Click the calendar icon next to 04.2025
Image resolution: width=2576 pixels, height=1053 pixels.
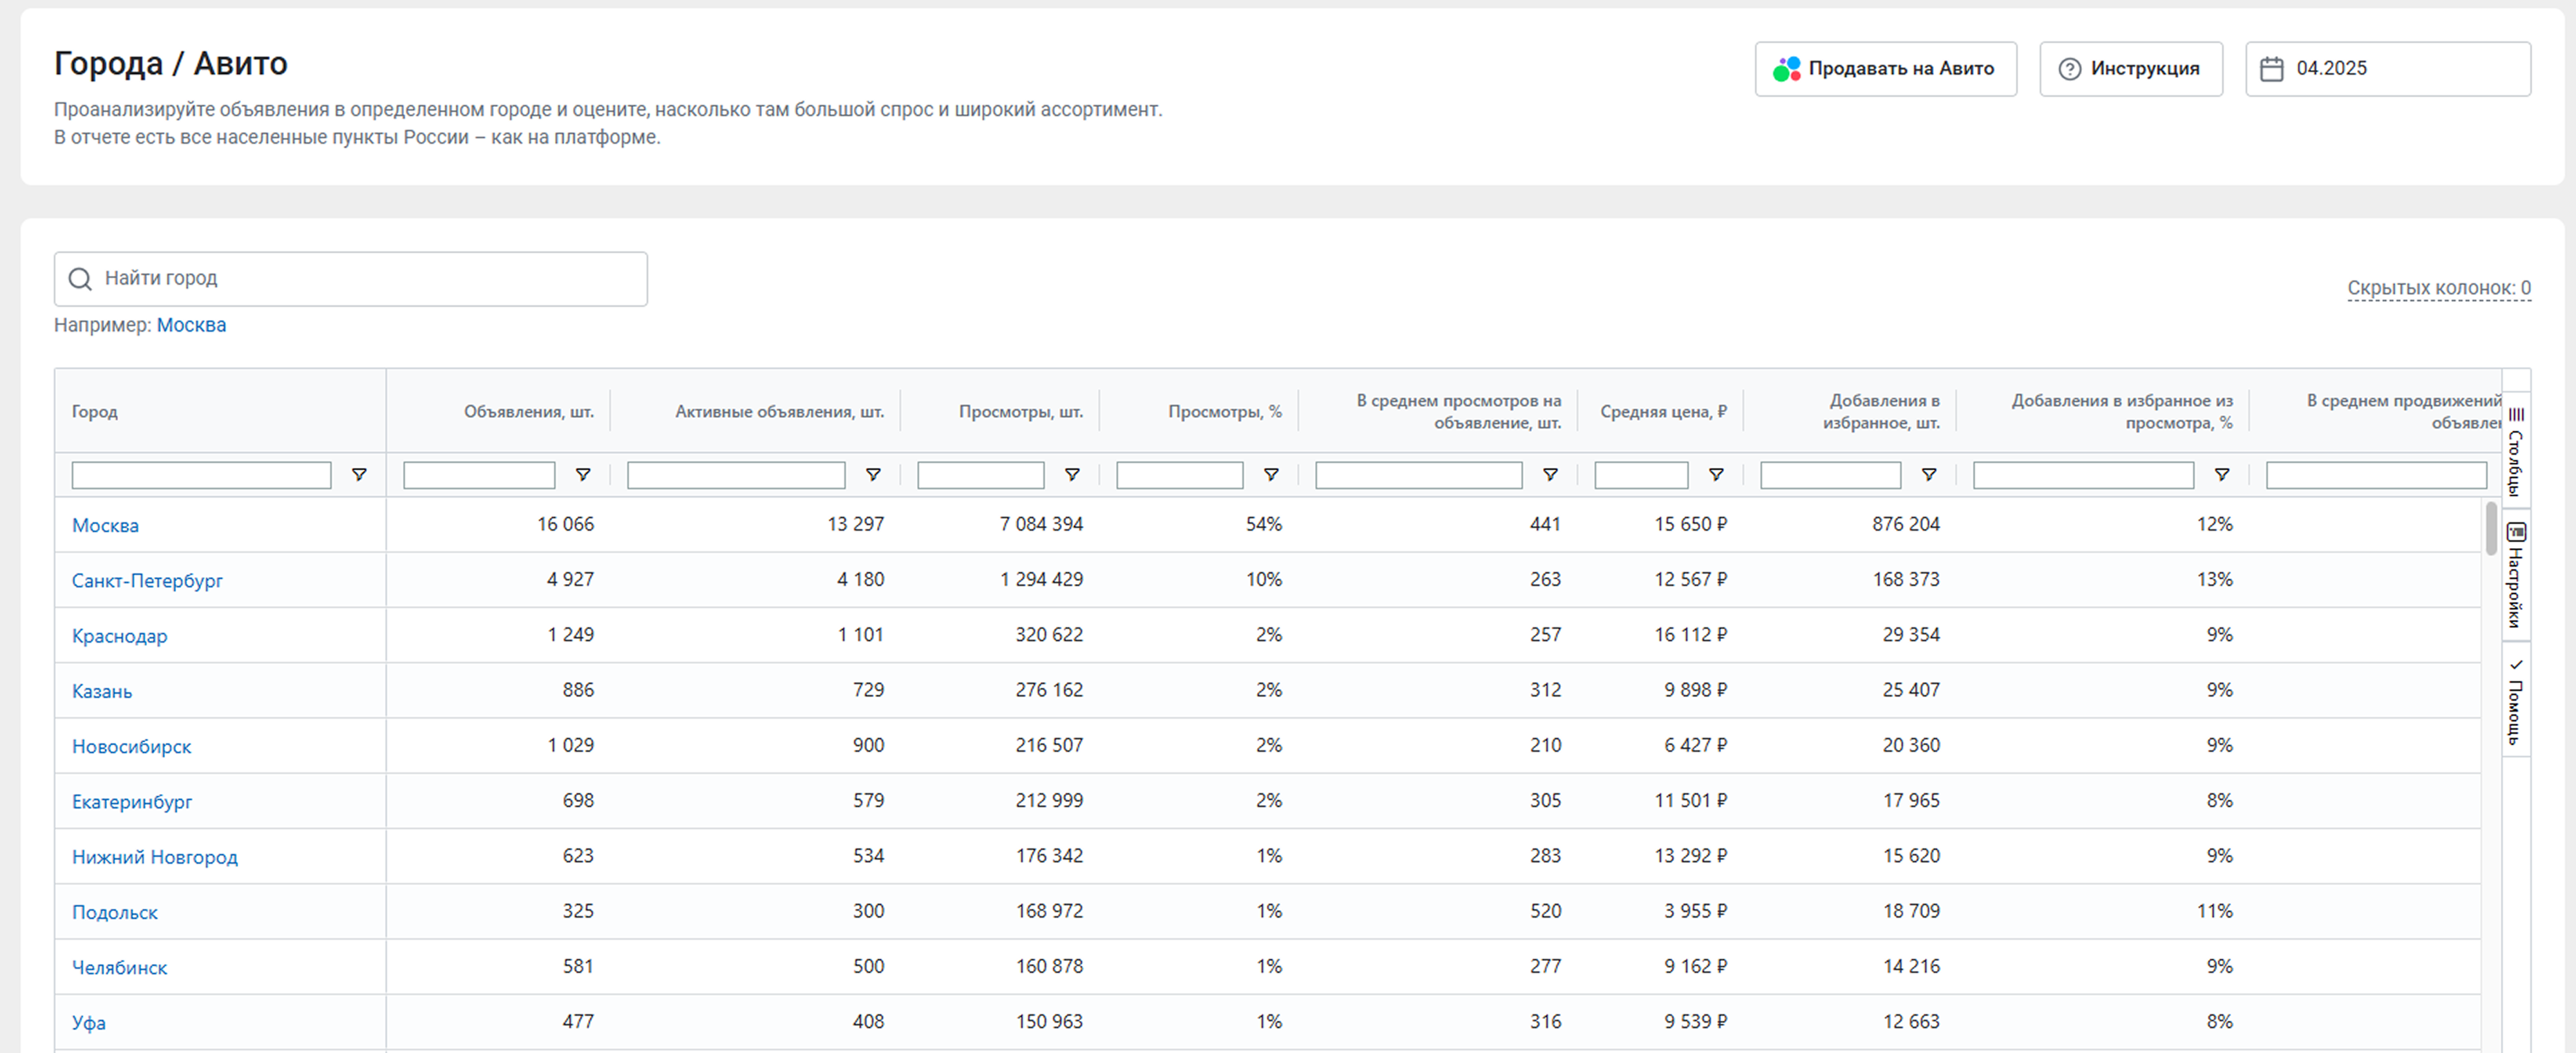(2272, 69)
